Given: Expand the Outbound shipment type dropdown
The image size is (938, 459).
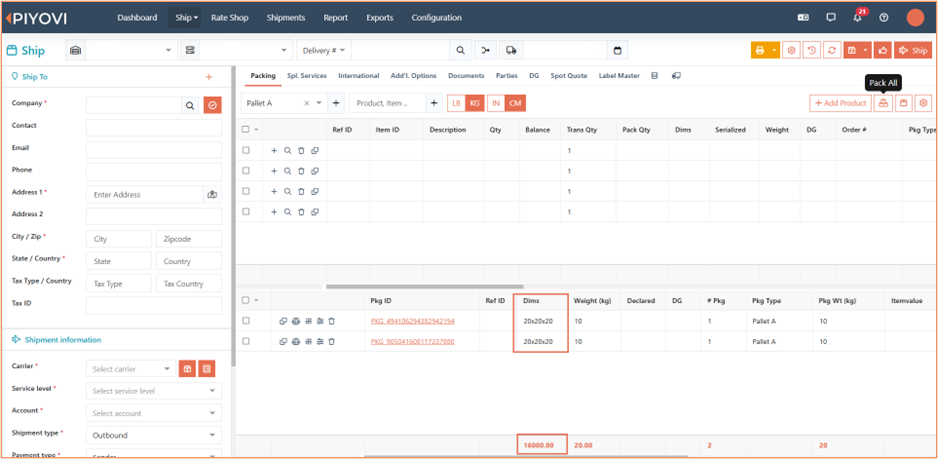Looking at the screenshot, I should pyautogui.click(x=154, y=435).
